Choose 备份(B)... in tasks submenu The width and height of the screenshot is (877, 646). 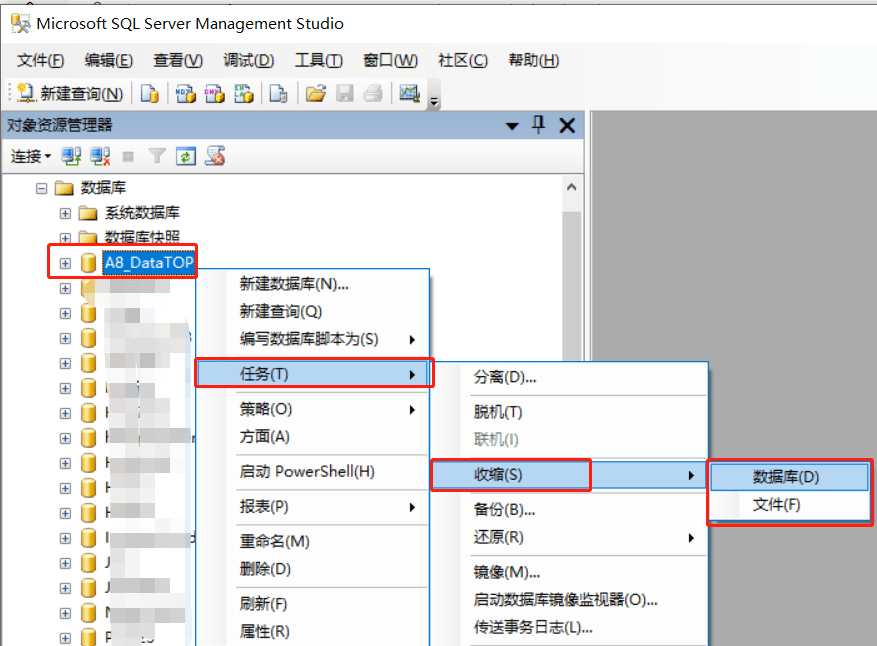pyautogui.click(x=569, y=510)
